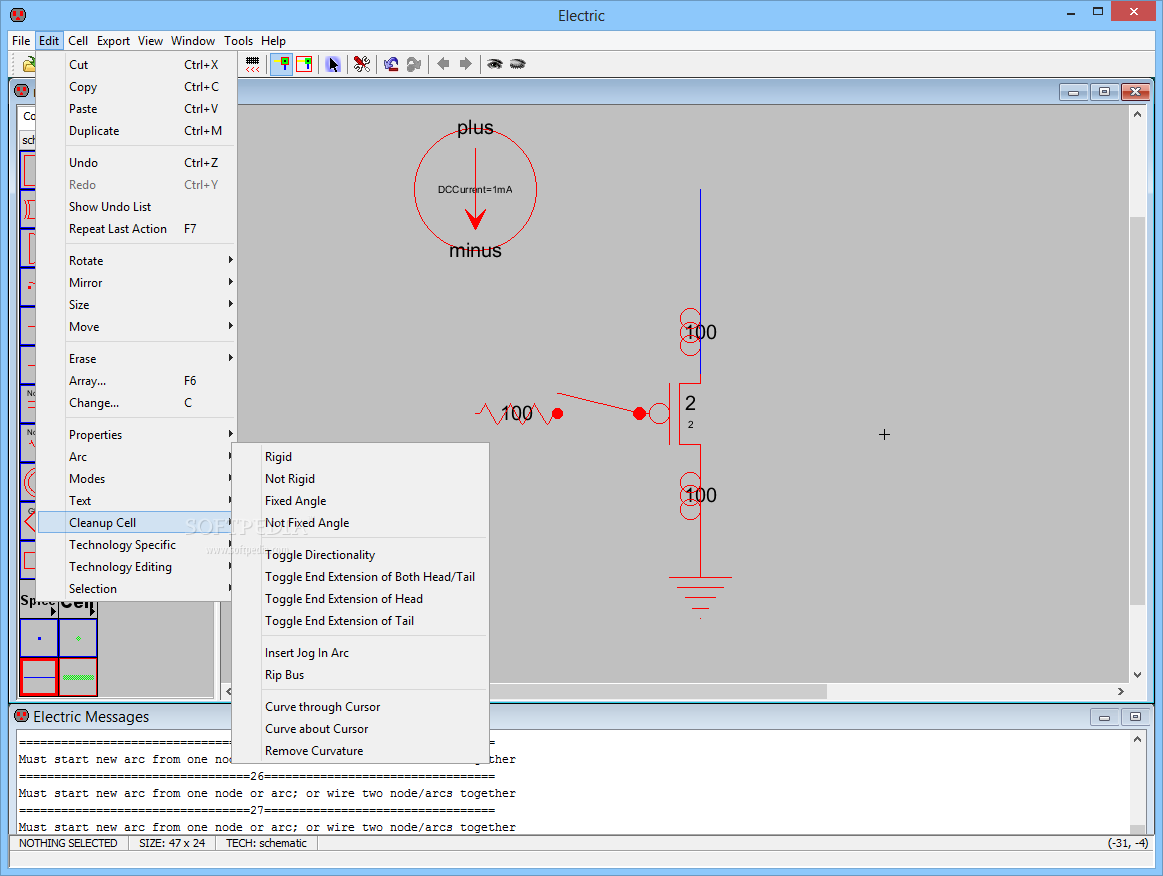This screenshot has height=876, width=1163.
Task: Expand the Selection submenu
Action: tap(136, 588)
